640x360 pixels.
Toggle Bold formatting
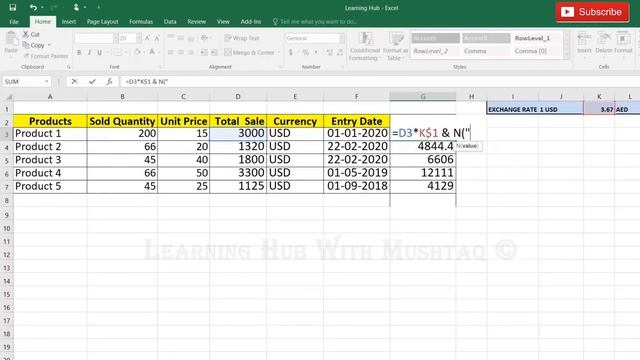click(79, 52)
